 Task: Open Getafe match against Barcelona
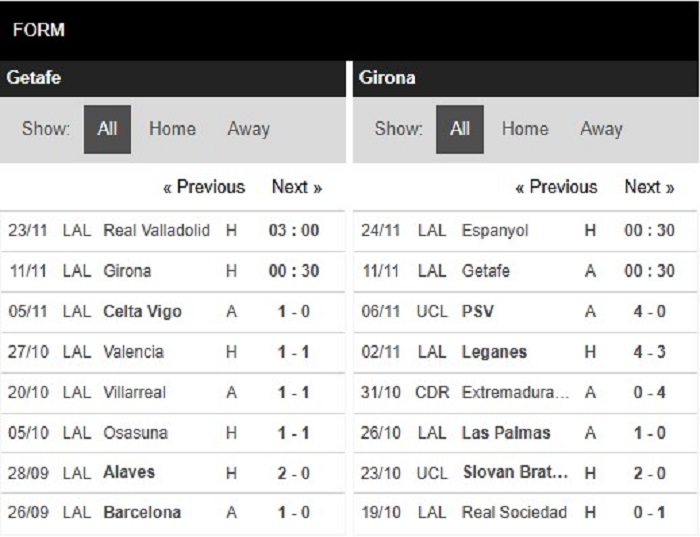(172, 513)
